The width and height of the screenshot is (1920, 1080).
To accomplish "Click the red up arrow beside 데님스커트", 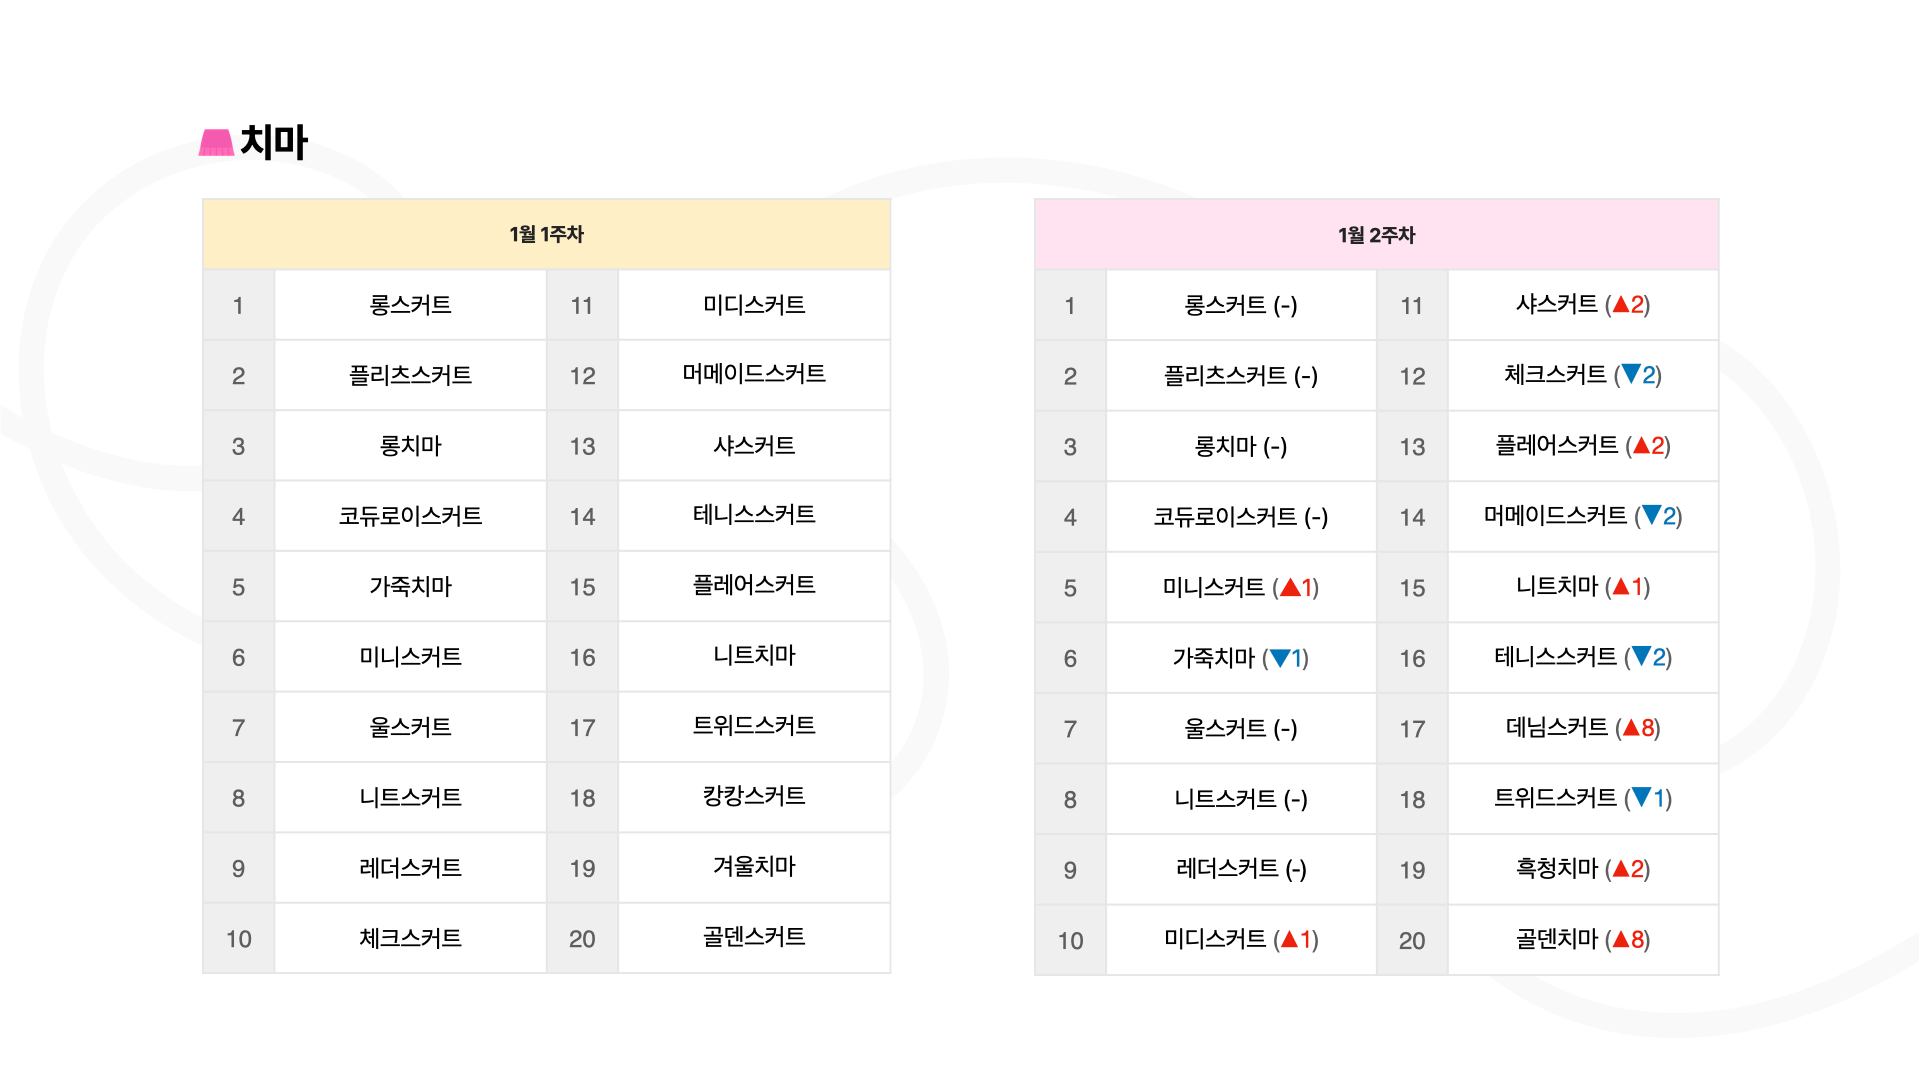I will 1631,727.
